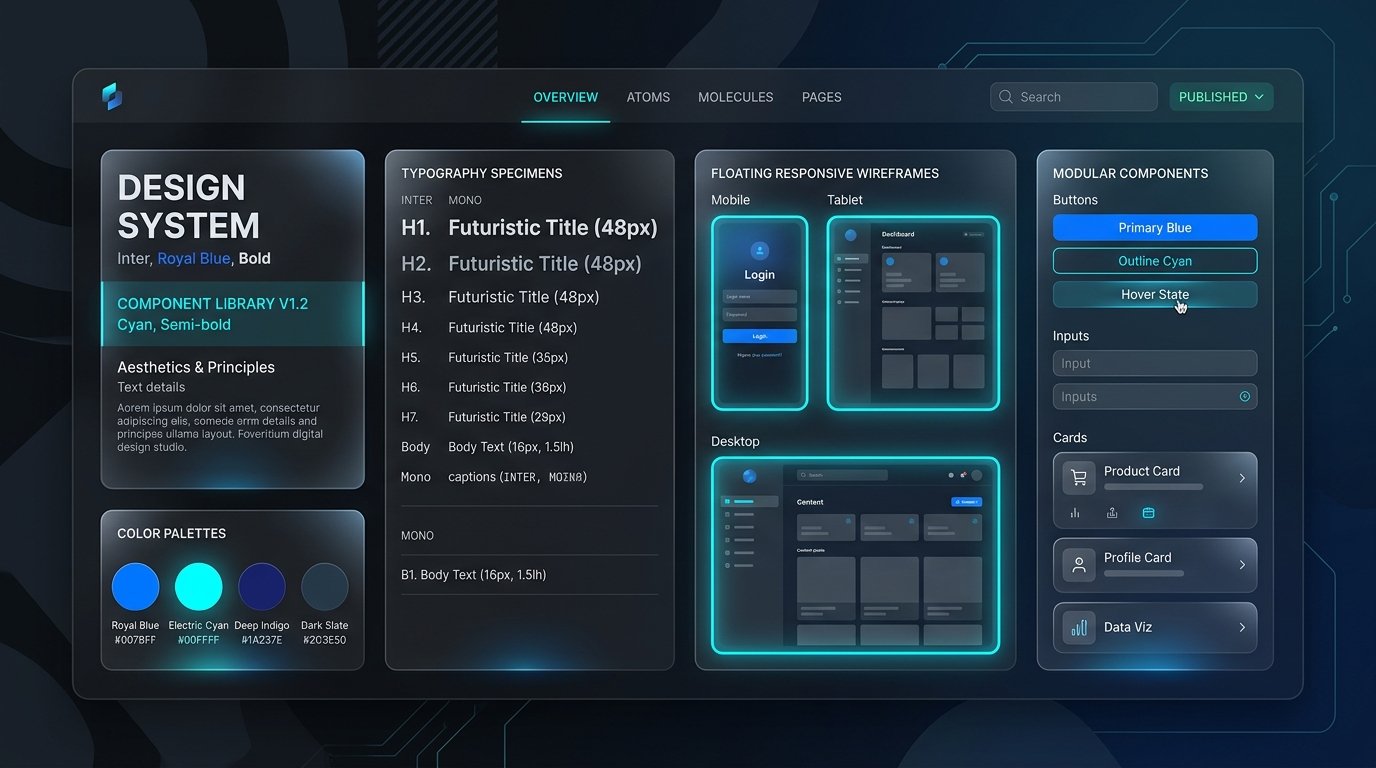The image size is (1376, 768).
Task: Pick the Royal Blue color swatch
Action: [x=135, y=587]
